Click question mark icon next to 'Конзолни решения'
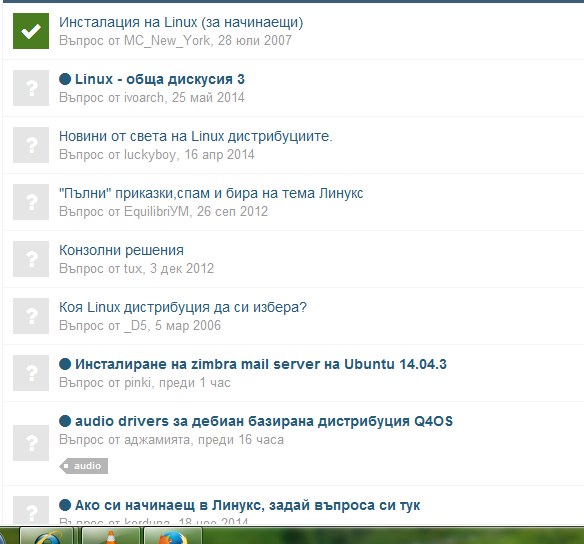This screenshot has height=544, width=584. [31, 259]
